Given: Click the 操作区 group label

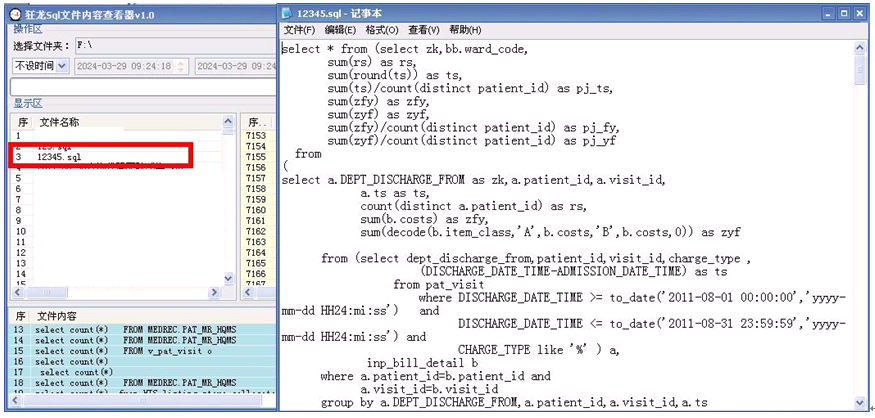Looking at the screenshot, I should pyautogui.click(x=28, y=30).
